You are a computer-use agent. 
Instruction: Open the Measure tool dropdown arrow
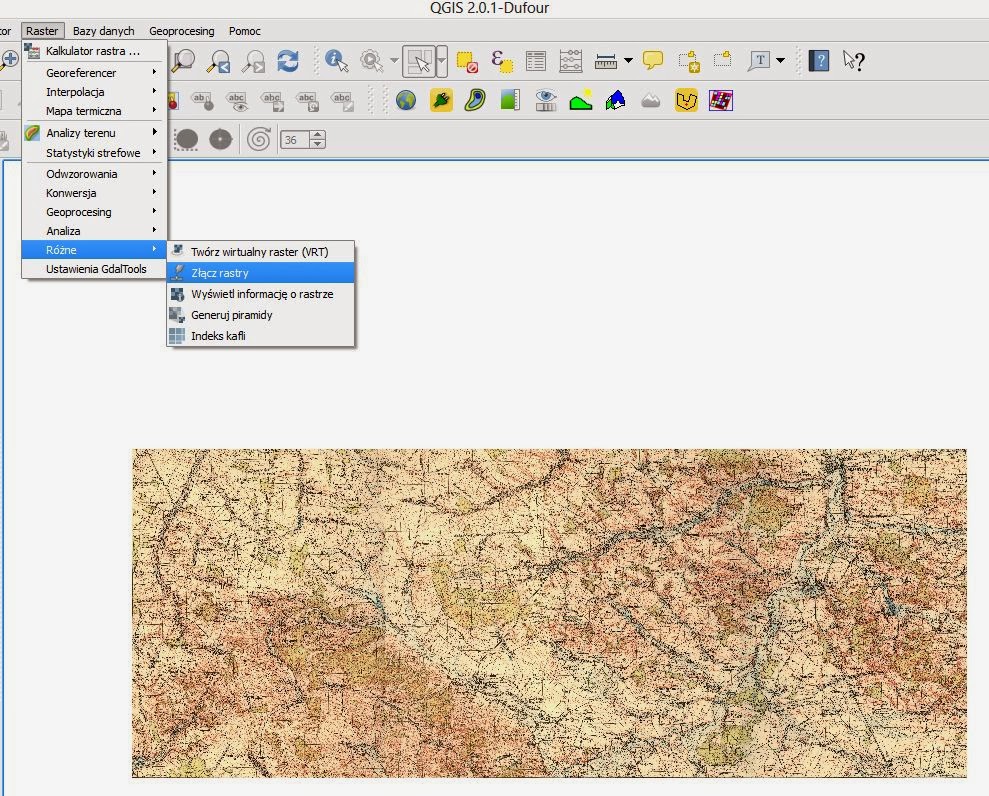click(628, 61)
